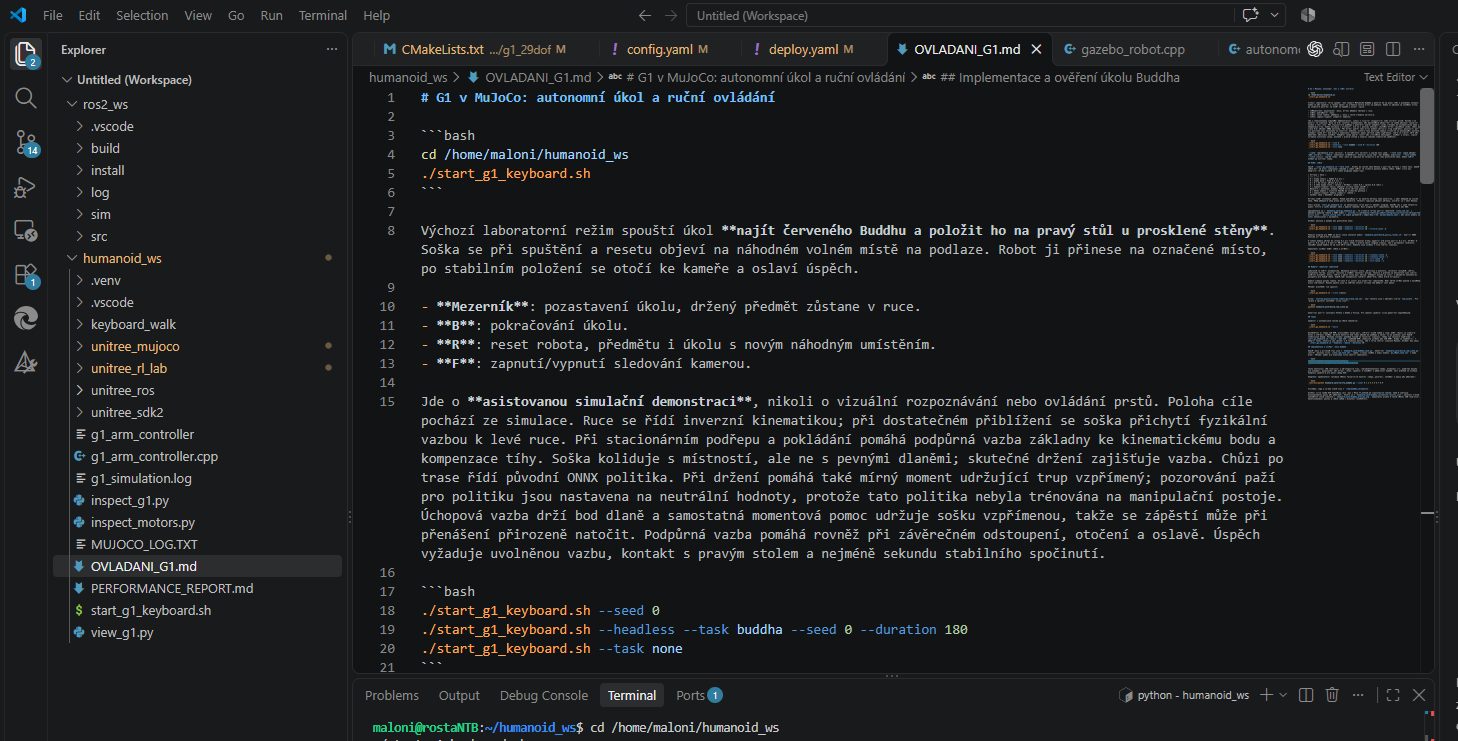Screen dimensions: 1458x741
Task: Click the editor vertical scrollbar thumb
Action: pos(1428,136)
